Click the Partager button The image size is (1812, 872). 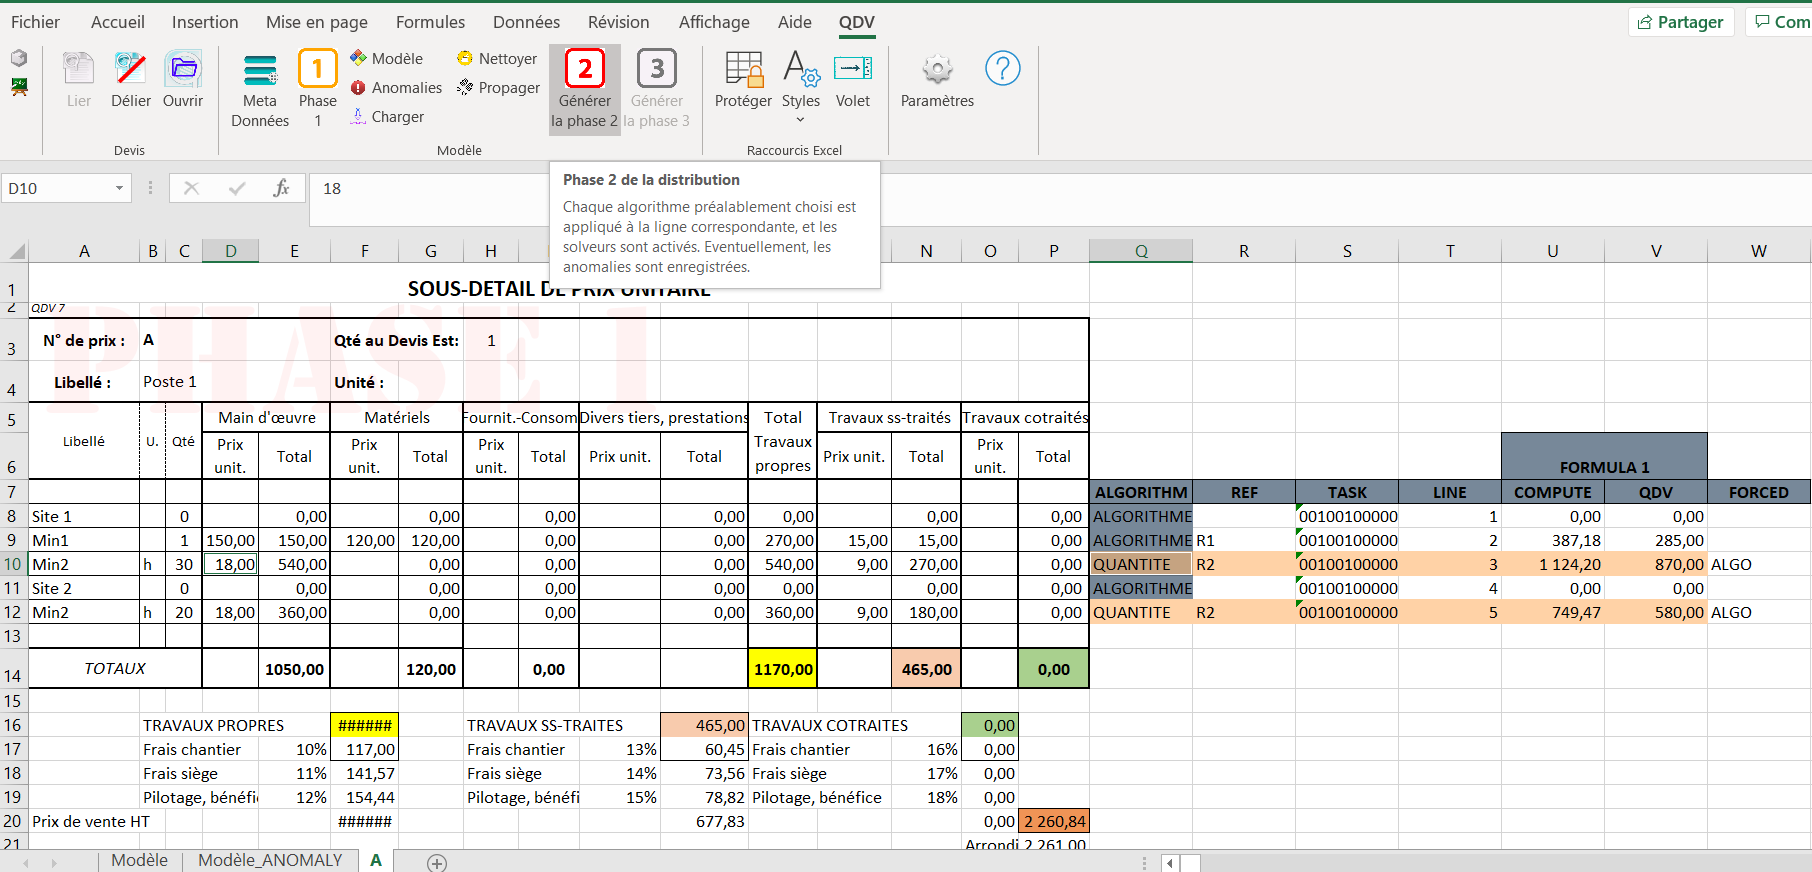(1682, 22)
